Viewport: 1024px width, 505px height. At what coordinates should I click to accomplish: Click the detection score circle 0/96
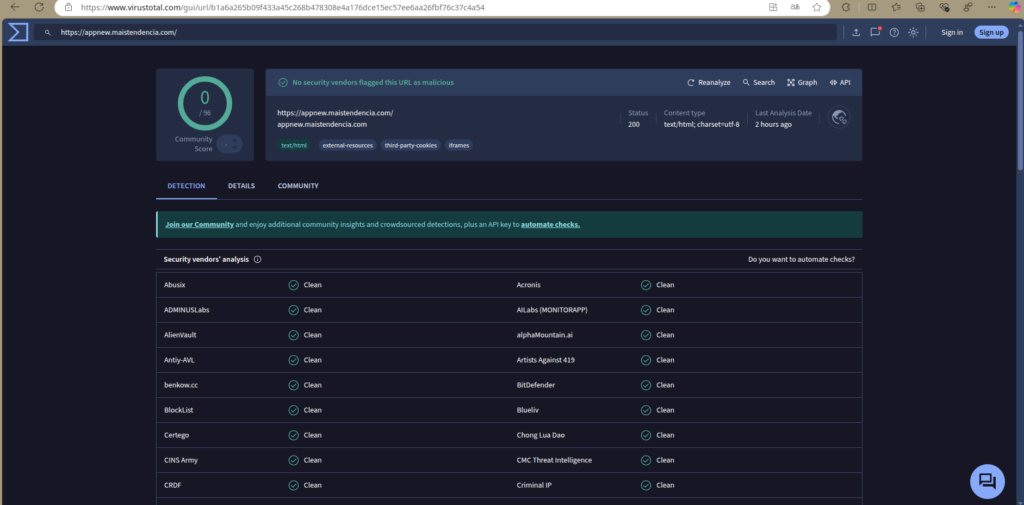click(x=205, y=103)
